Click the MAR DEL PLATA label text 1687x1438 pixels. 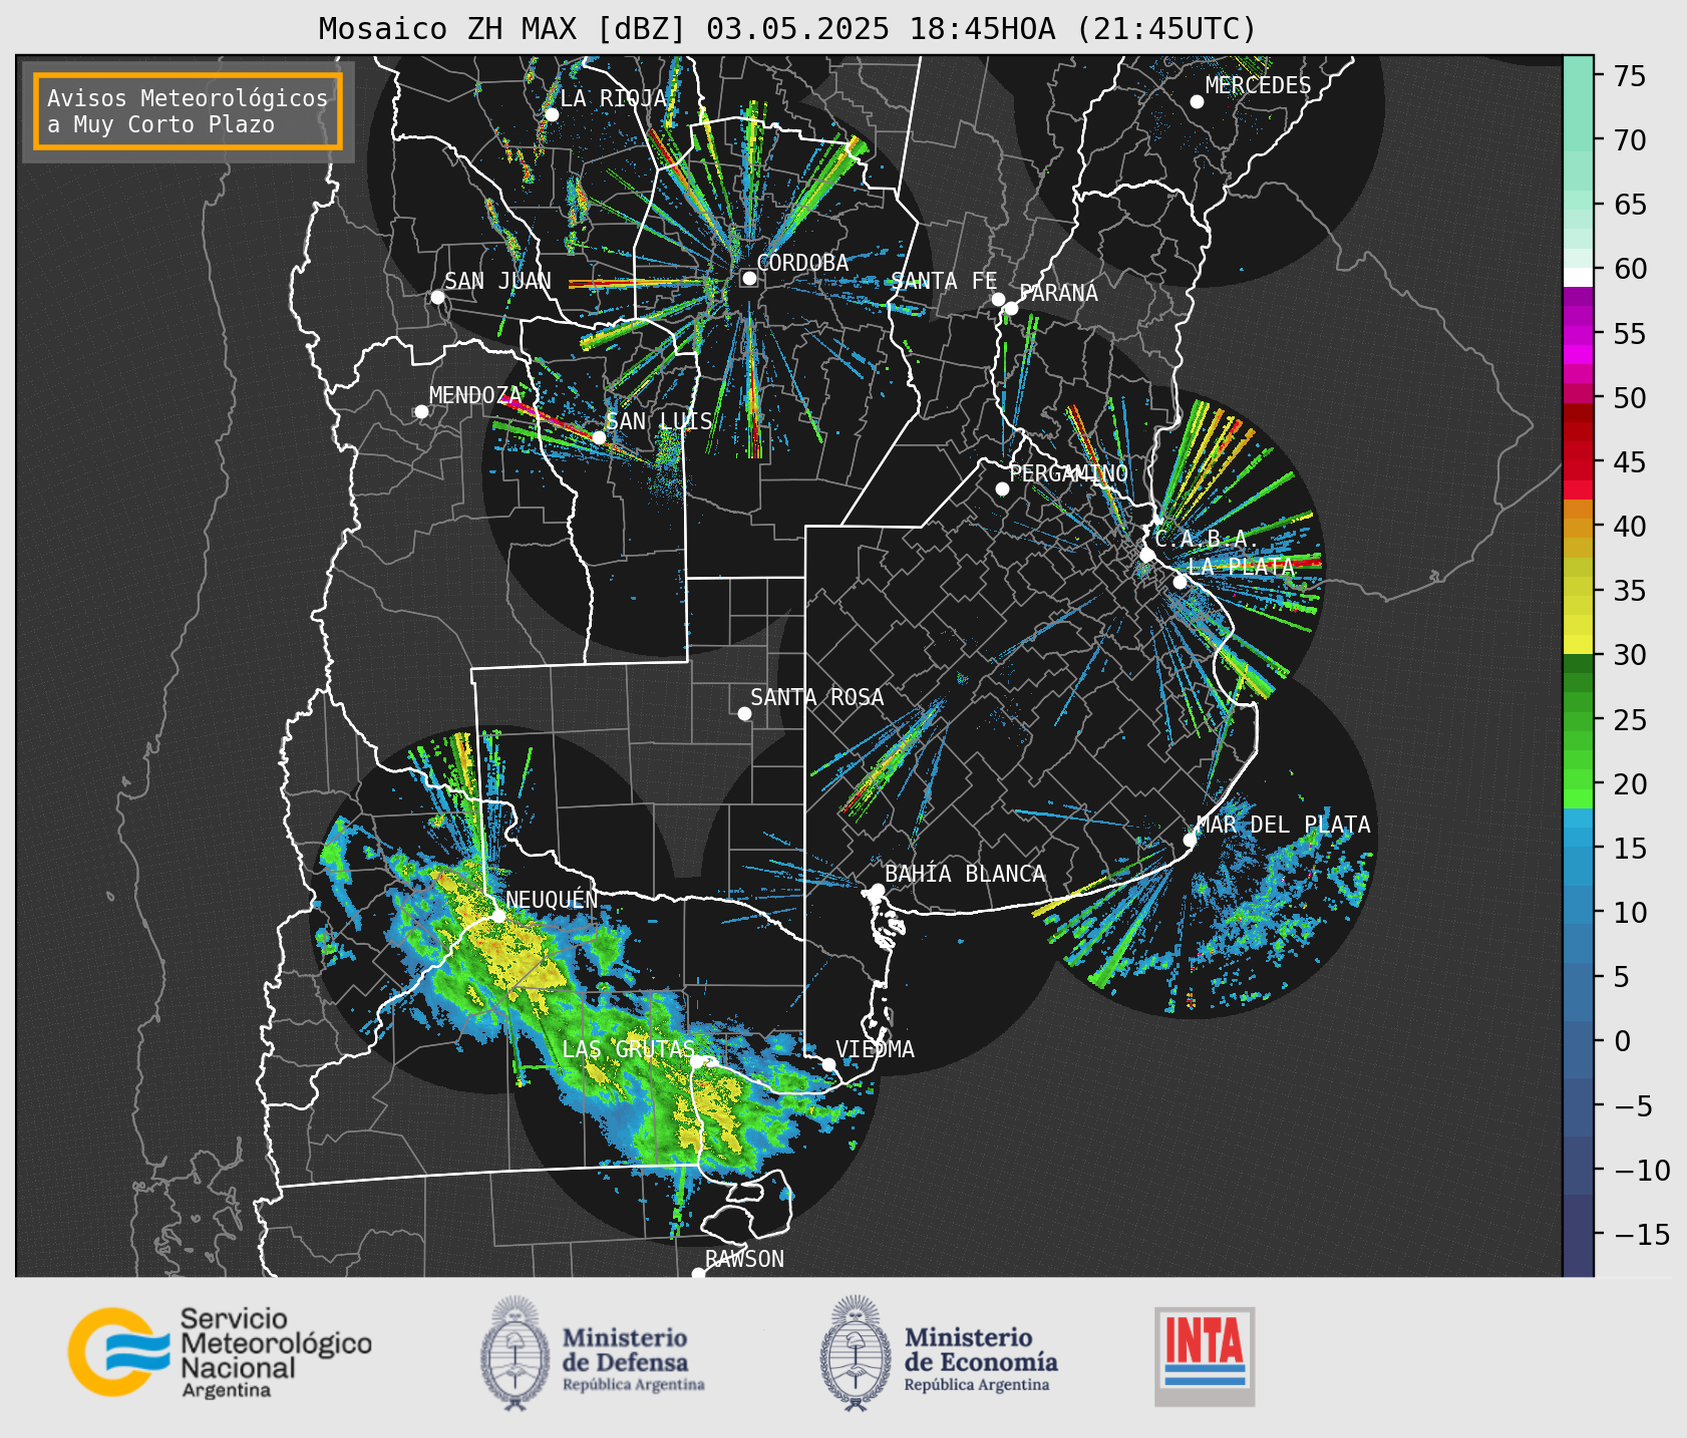point(1283,825)
